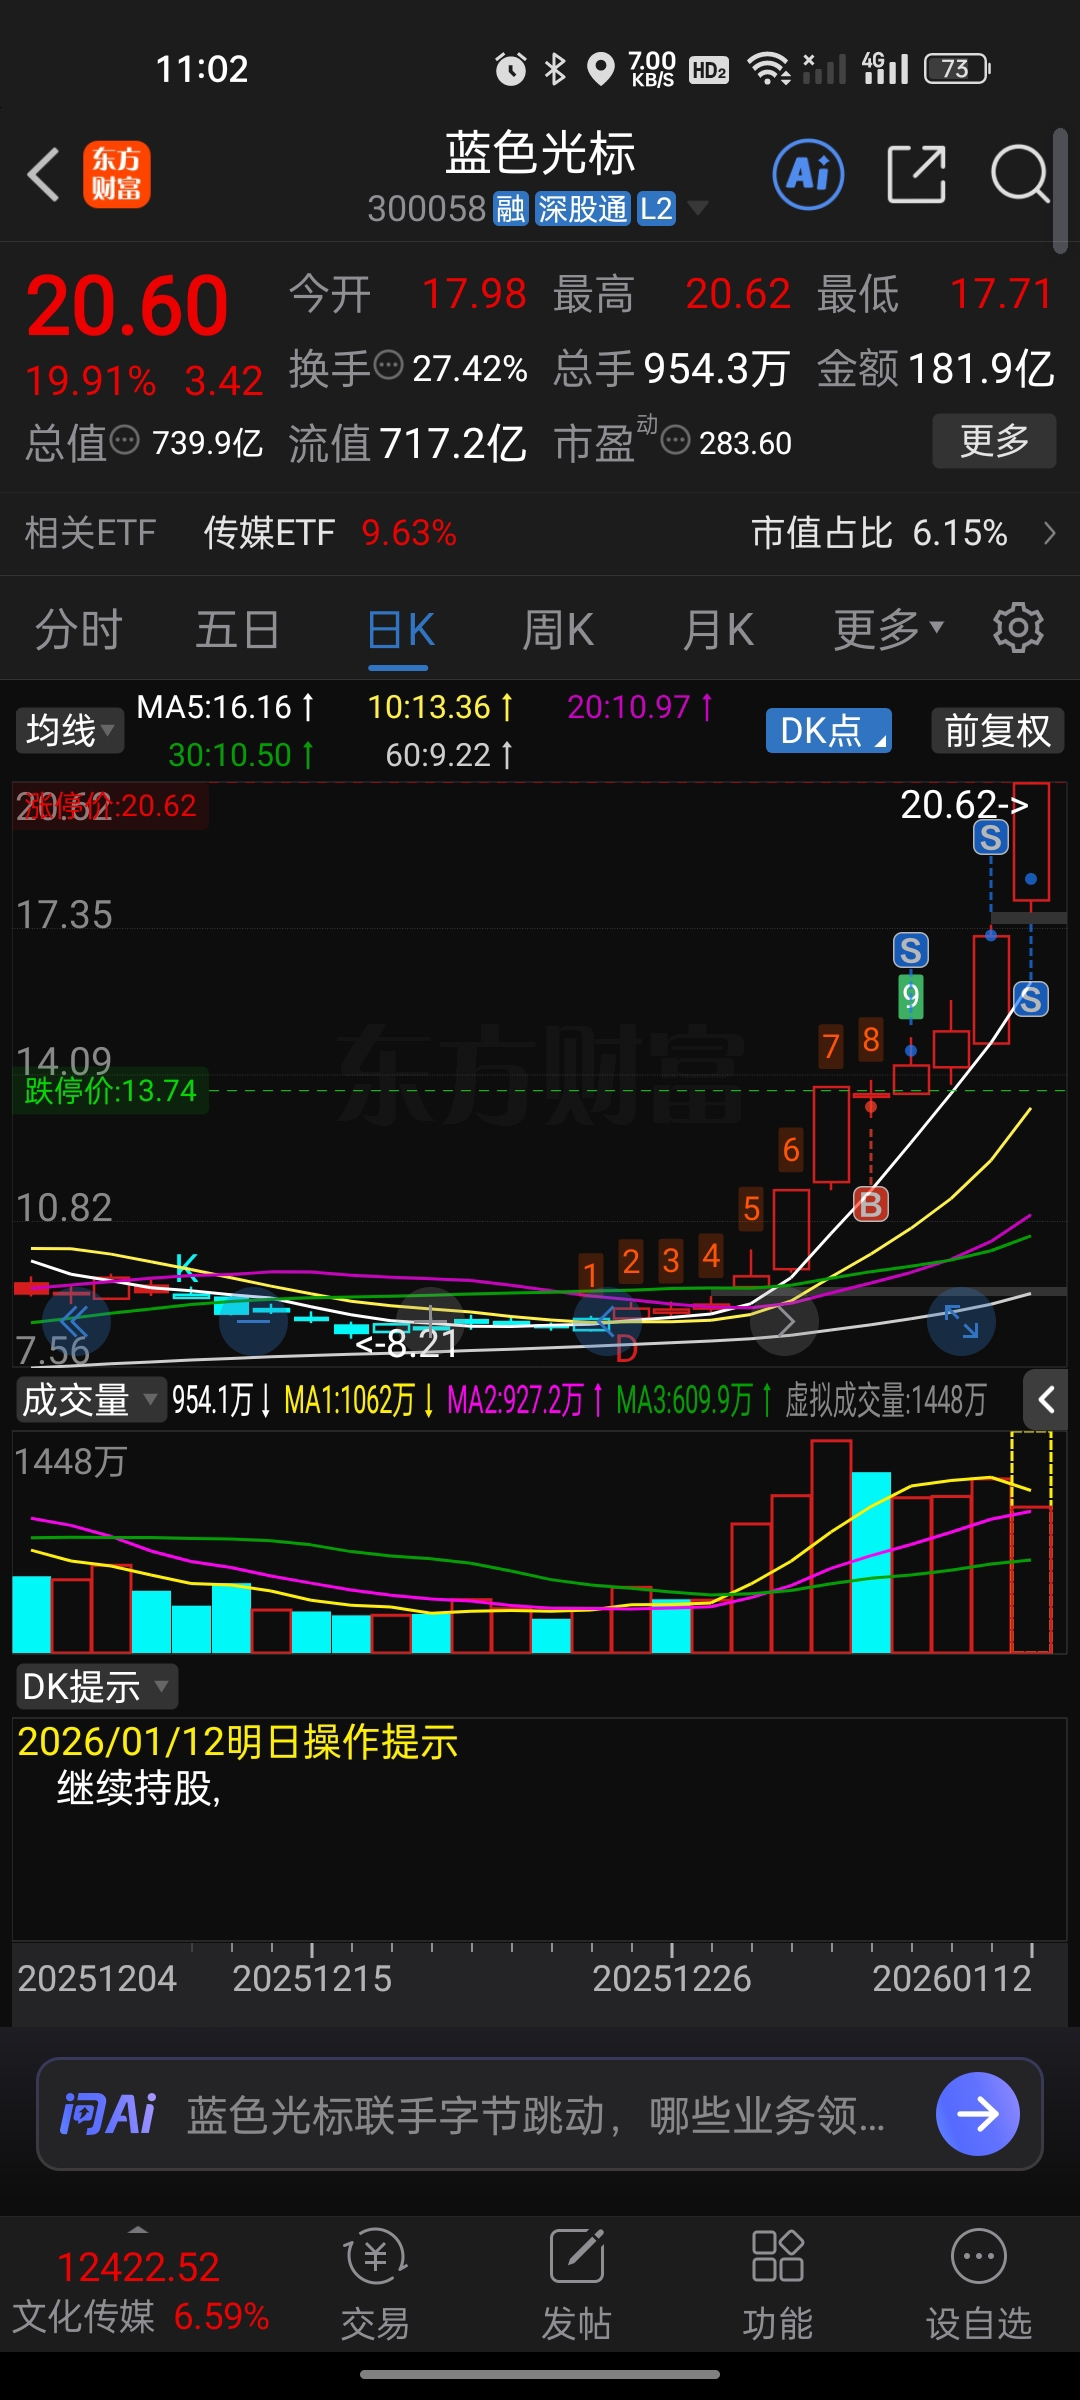Tap the share export icon
This screenshot has width=1080, height=2400.
click(916, 174)
